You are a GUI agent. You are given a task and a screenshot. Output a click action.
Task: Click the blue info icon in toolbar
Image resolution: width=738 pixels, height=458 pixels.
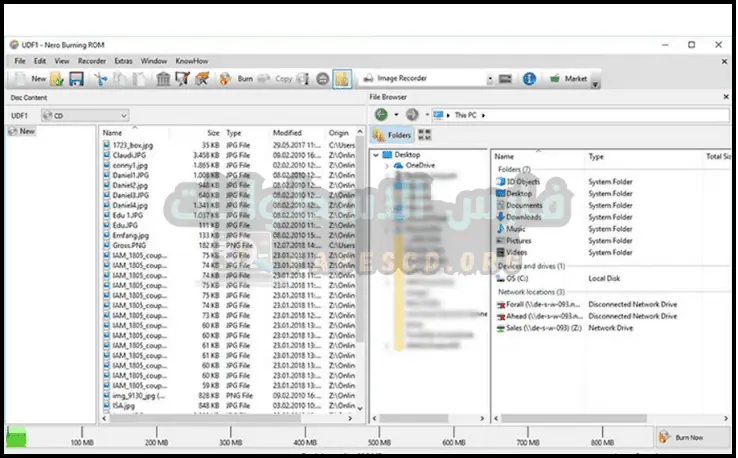click(529, 78)
